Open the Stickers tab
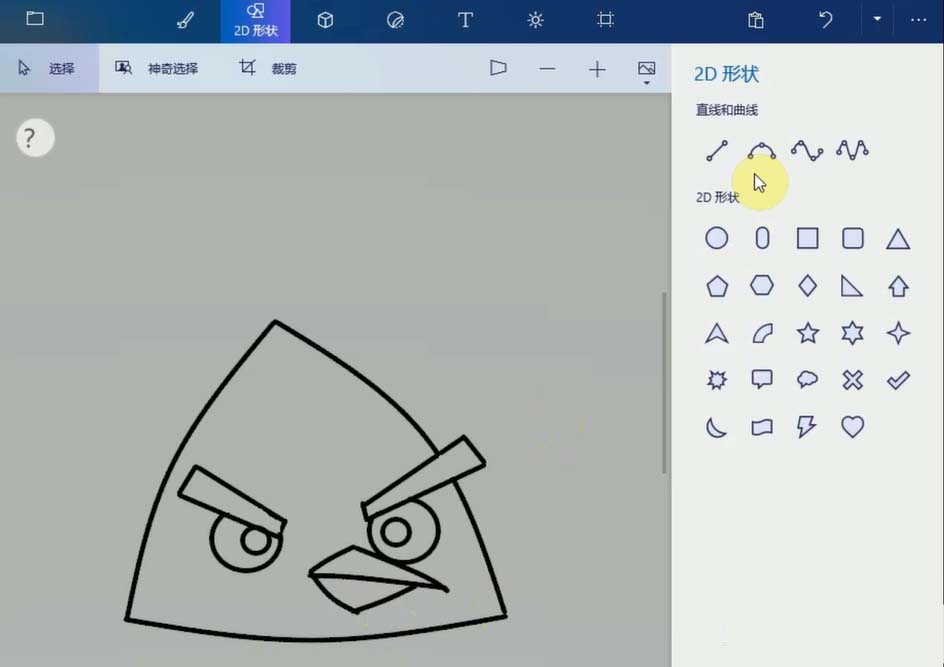The image size is (944, 667). tap(395, 20)
